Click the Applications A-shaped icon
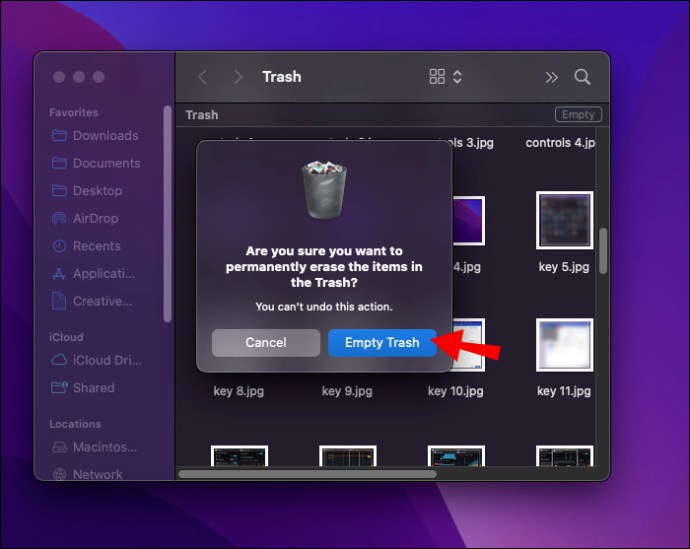The height and width of the screenshot is (549, 690). coord(59,274)
